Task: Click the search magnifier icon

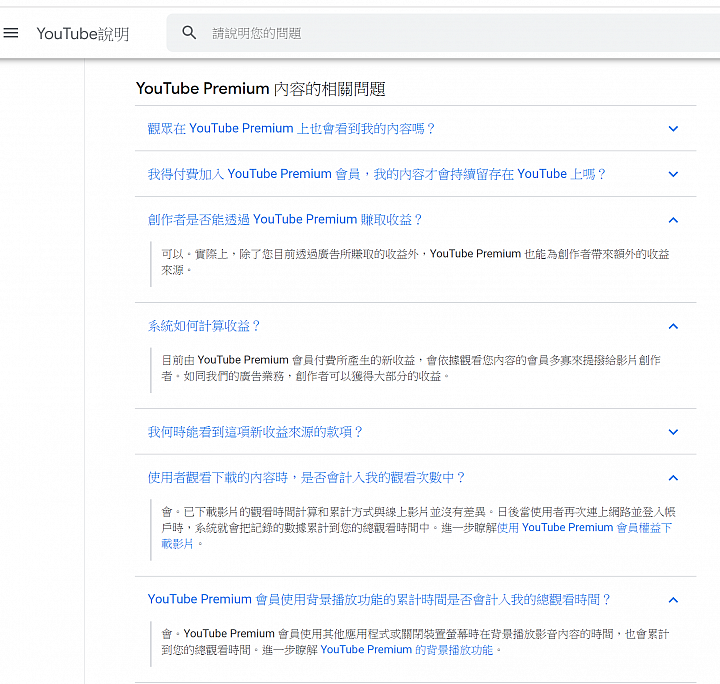Action: click(189, 33)
